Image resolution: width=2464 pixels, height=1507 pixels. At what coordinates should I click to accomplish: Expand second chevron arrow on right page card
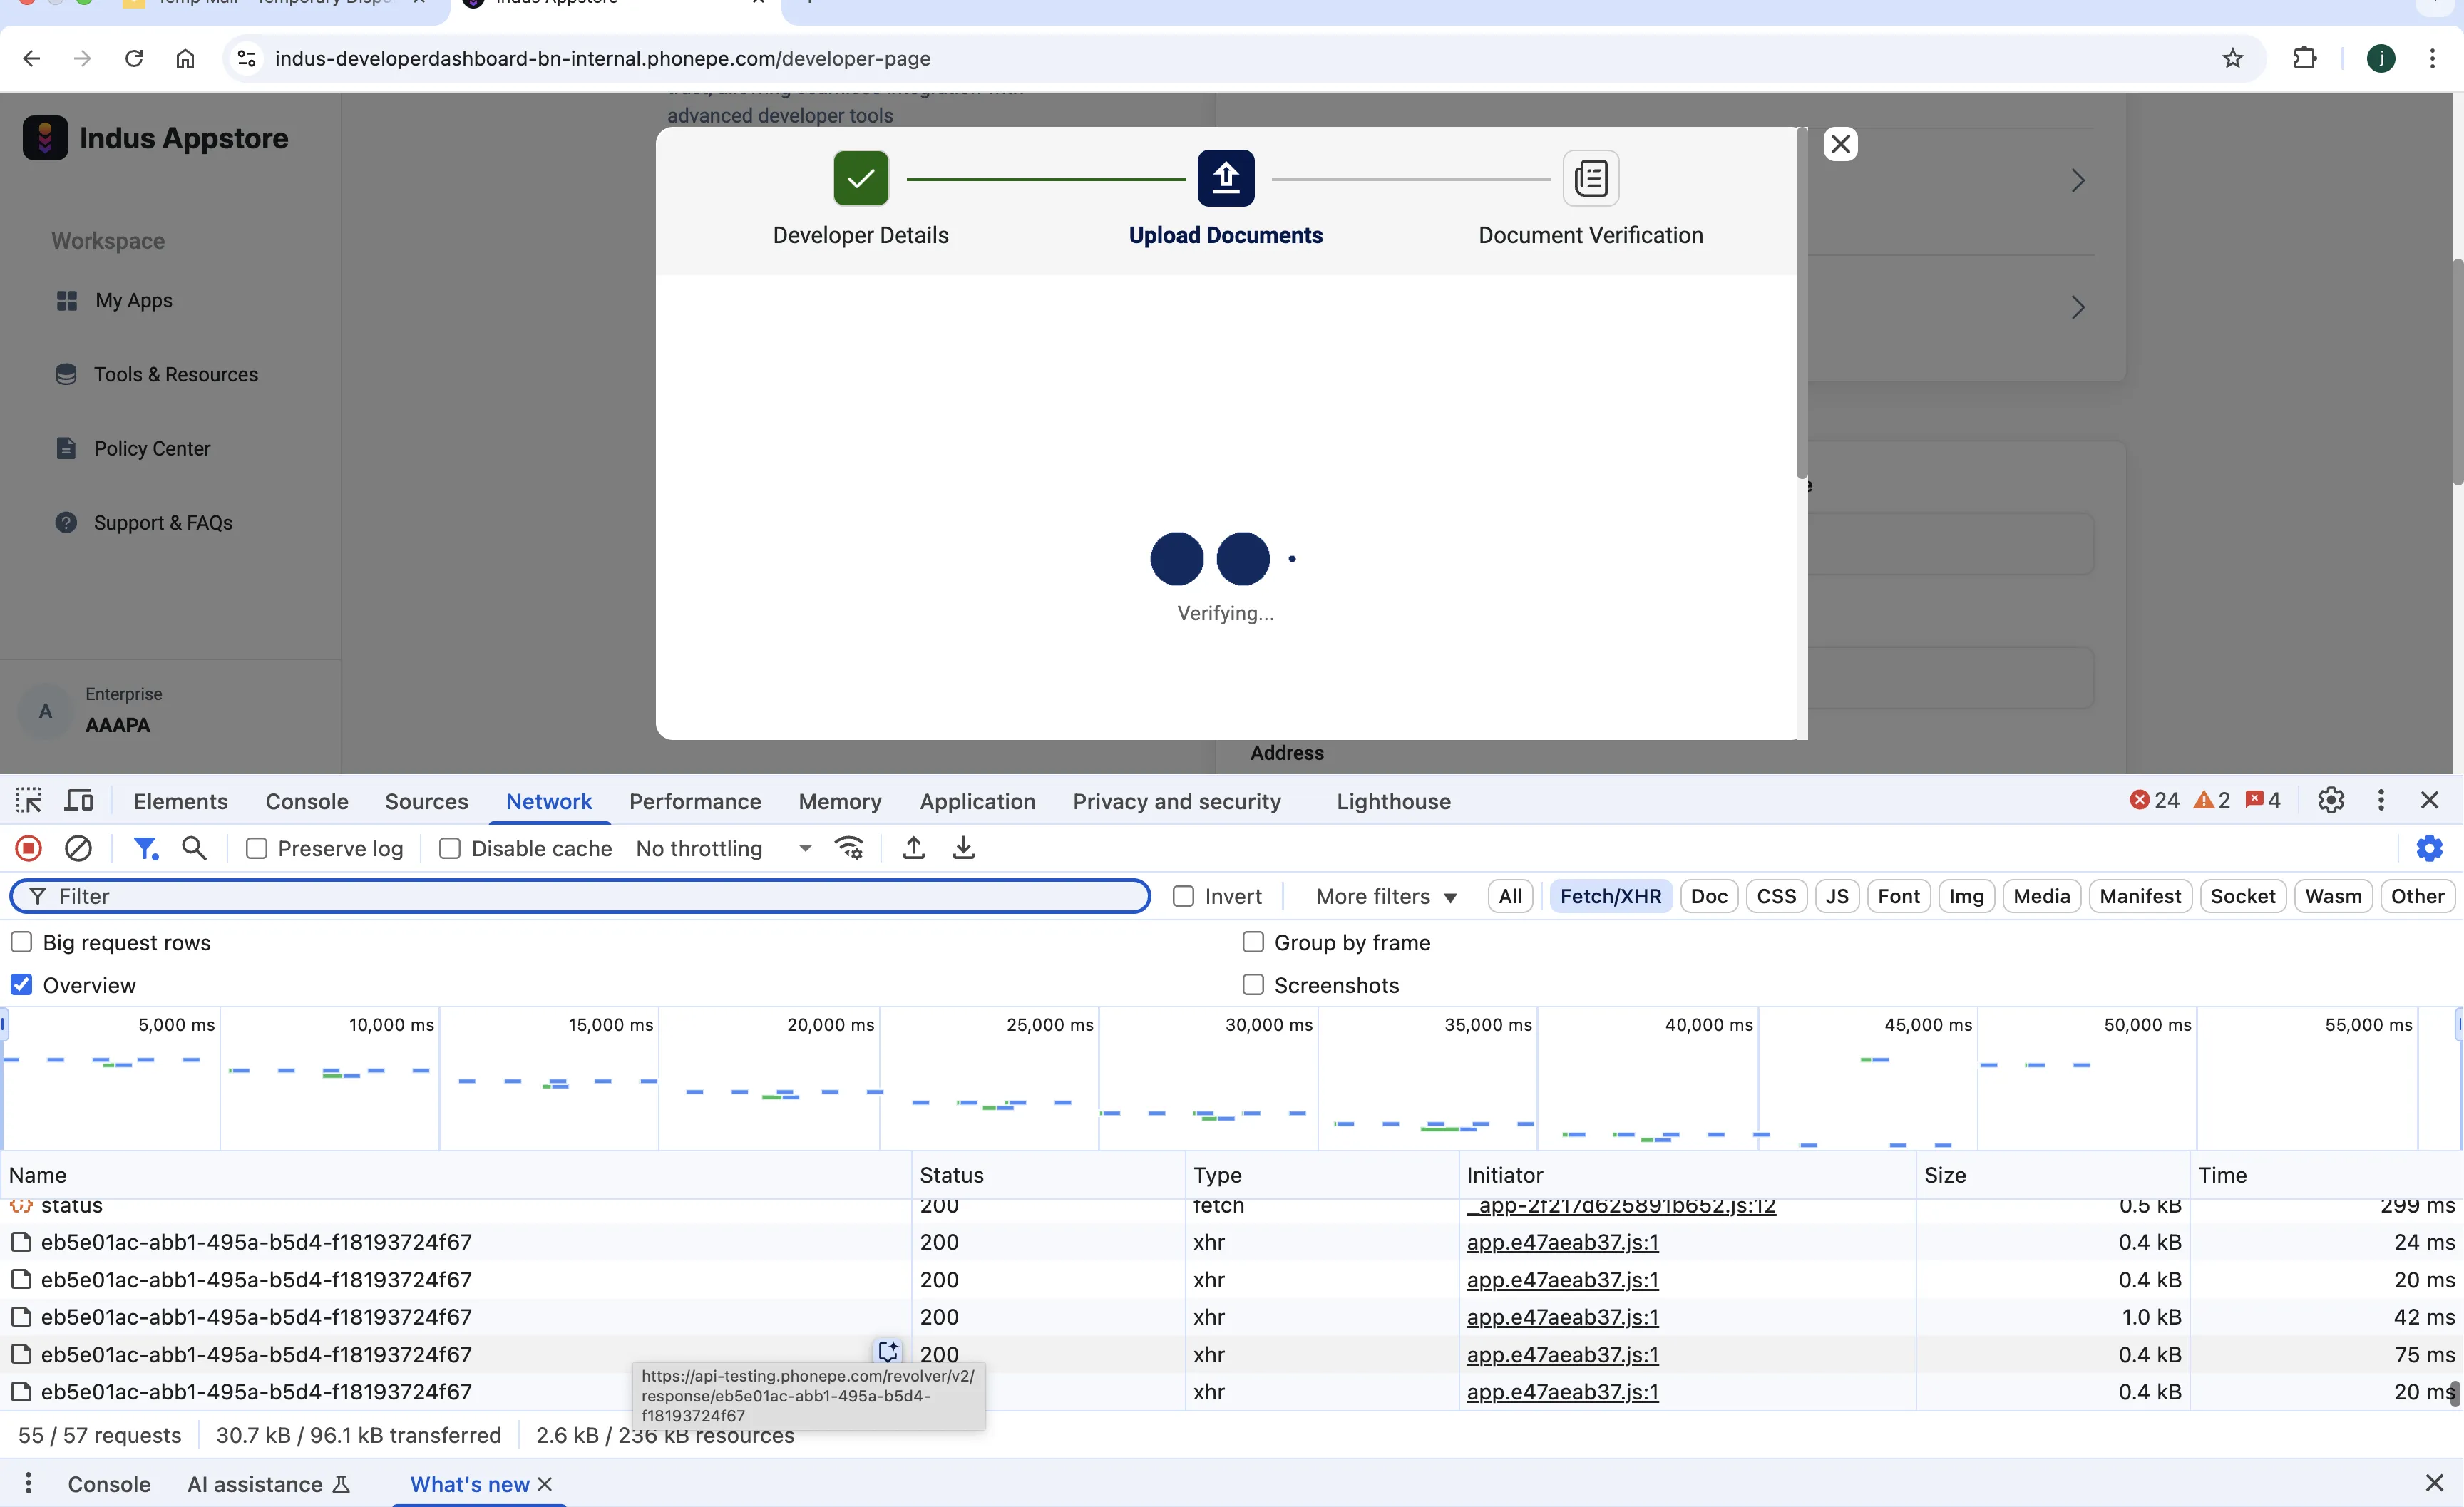coord(2078,307)
